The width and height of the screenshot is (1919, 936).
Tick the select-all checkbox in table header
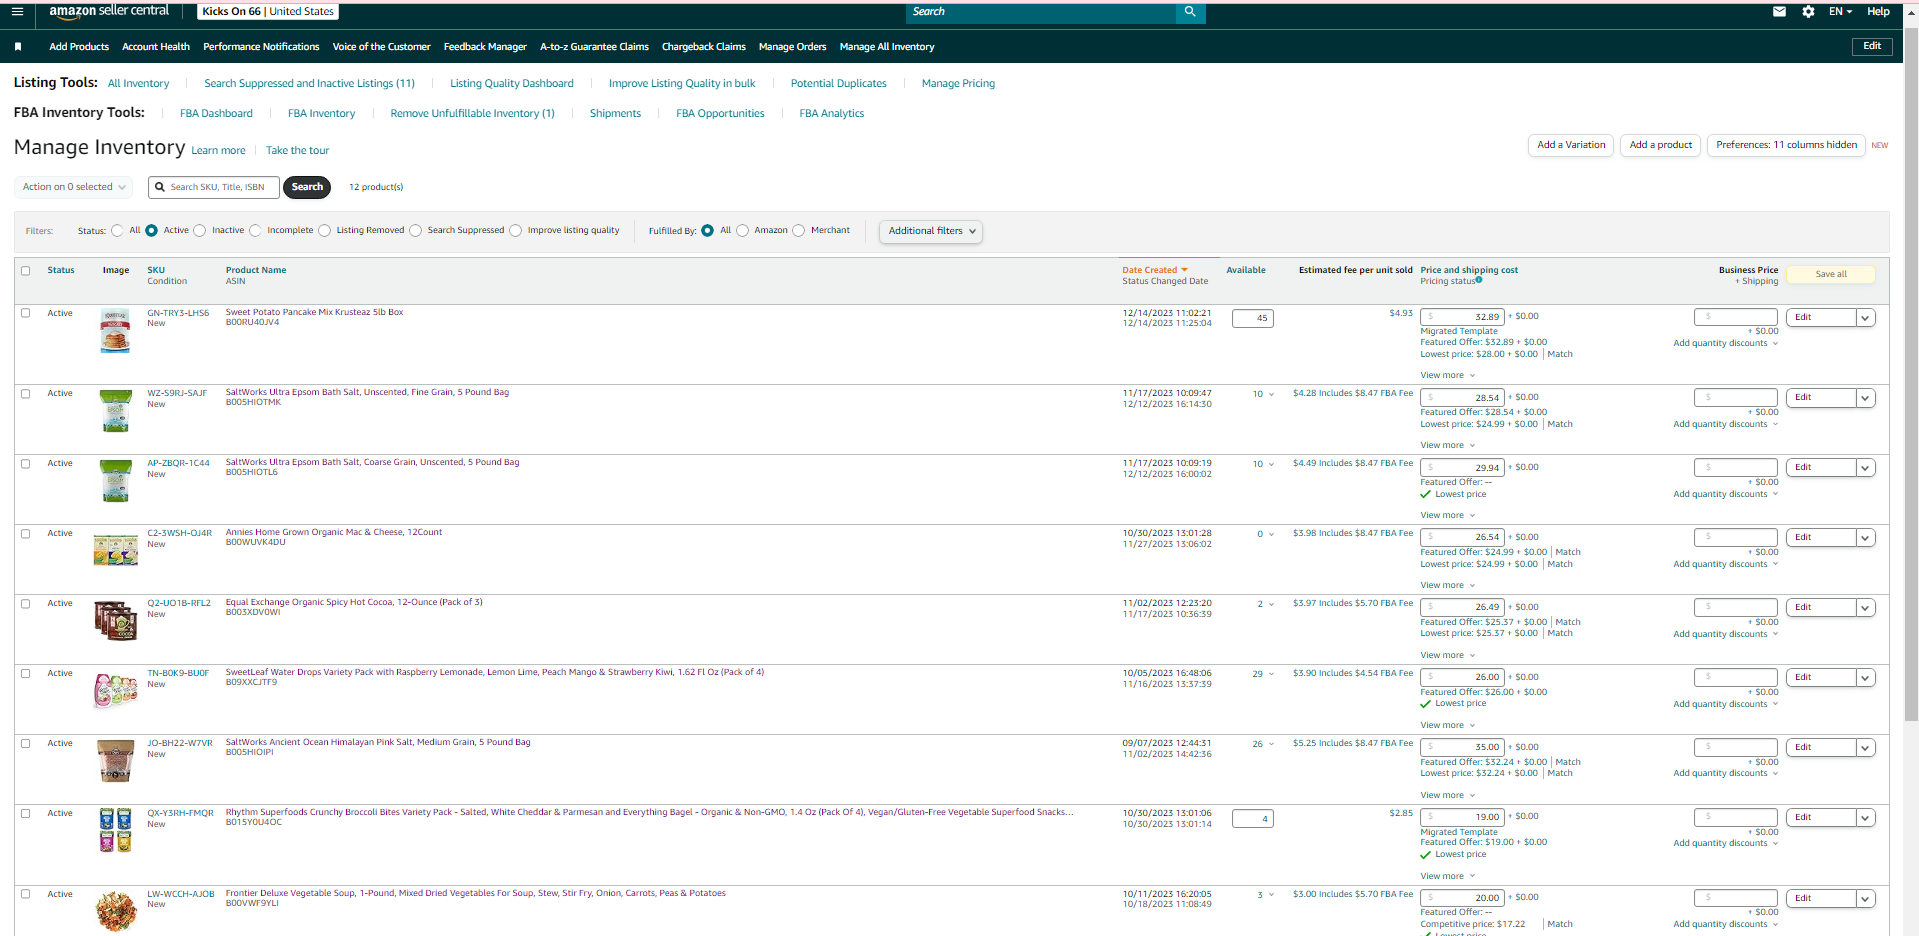pos(26,270)
